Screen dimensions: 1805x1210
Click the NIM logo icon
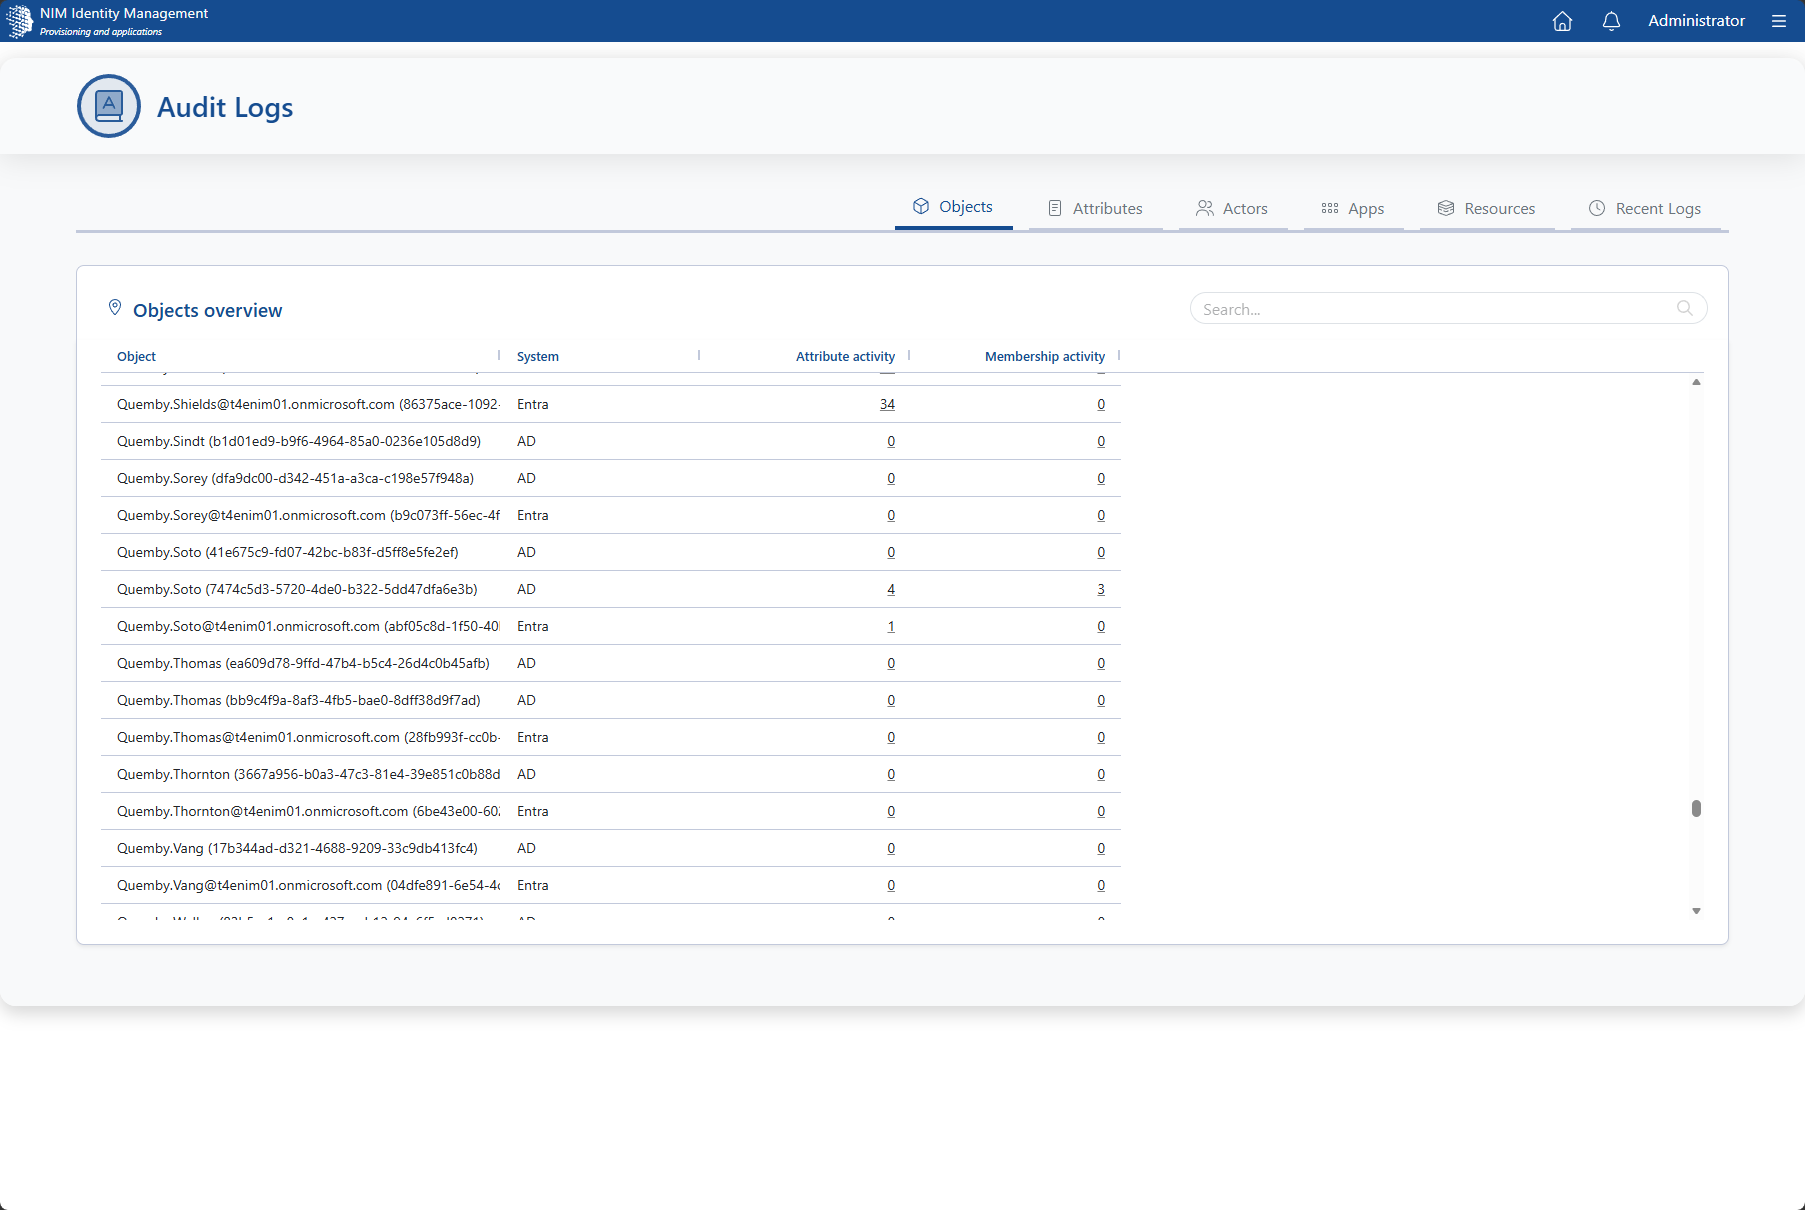point(19,21)
